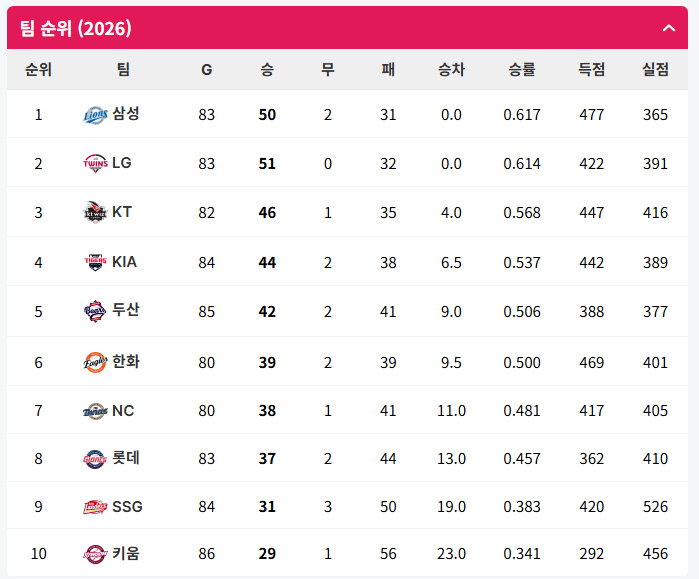Open the 삼성 team name link
Screen dimensions: 699x579
[126, 114]
